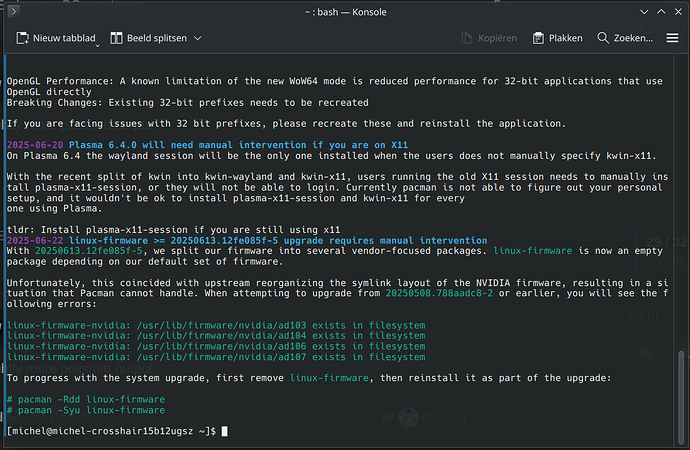Click the keep-below down arrow in title bar
The height and width of the screenshot is (450, 690).
tap(644, 12)
